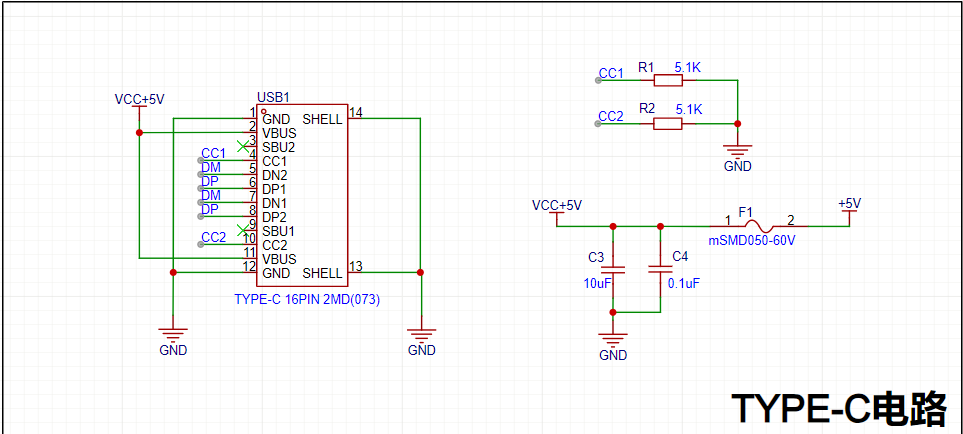Select the C3 capacitor symbol
Viewport: 963px width, 434px height.
[x=613, y=269]
